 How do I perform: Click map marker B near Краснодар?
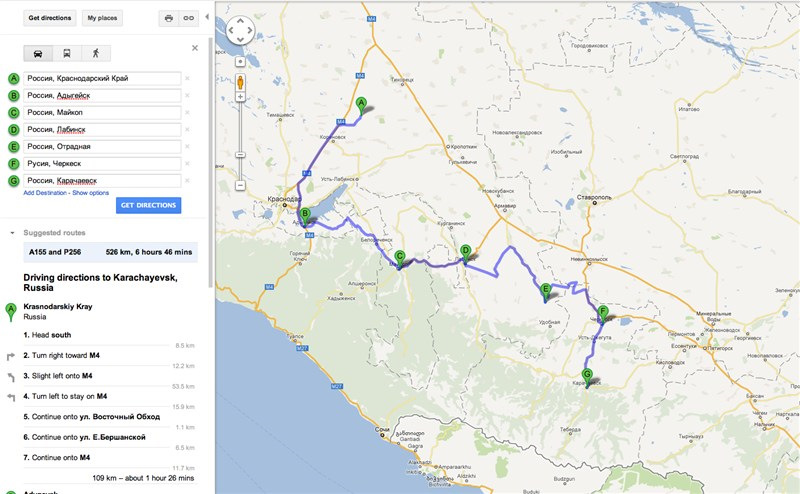305,216
